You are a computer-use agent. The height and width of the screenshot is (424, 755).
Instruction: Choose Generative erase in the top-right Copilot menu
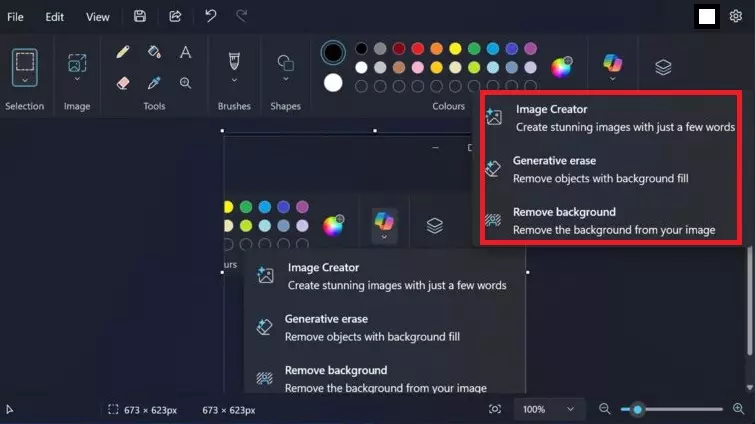[x=611, y=169]
